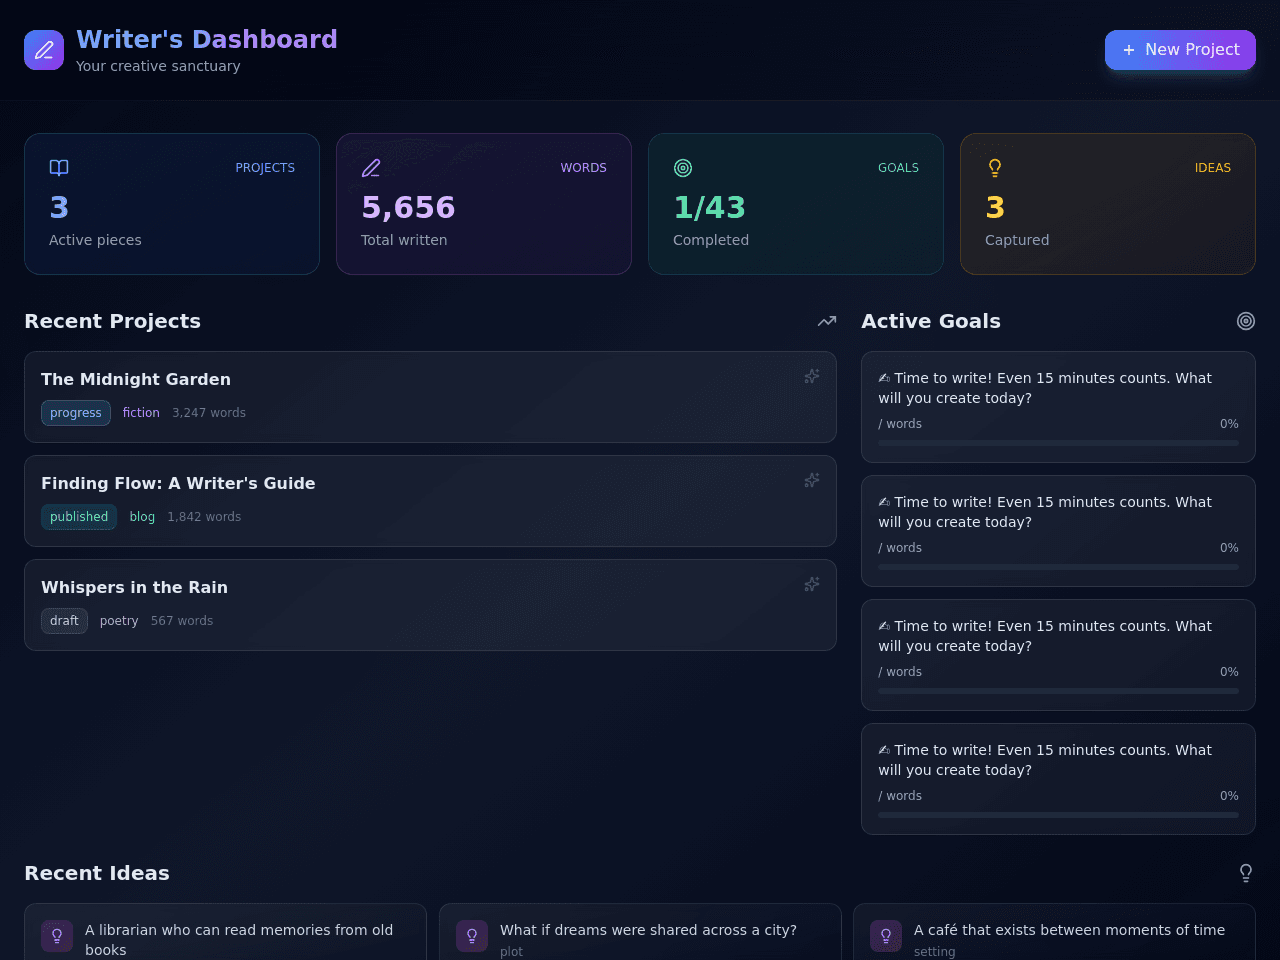This screenshot has width=1280, height=960.
Task: Click the target icon beside Active Goals
Action: coord(1246,321)
